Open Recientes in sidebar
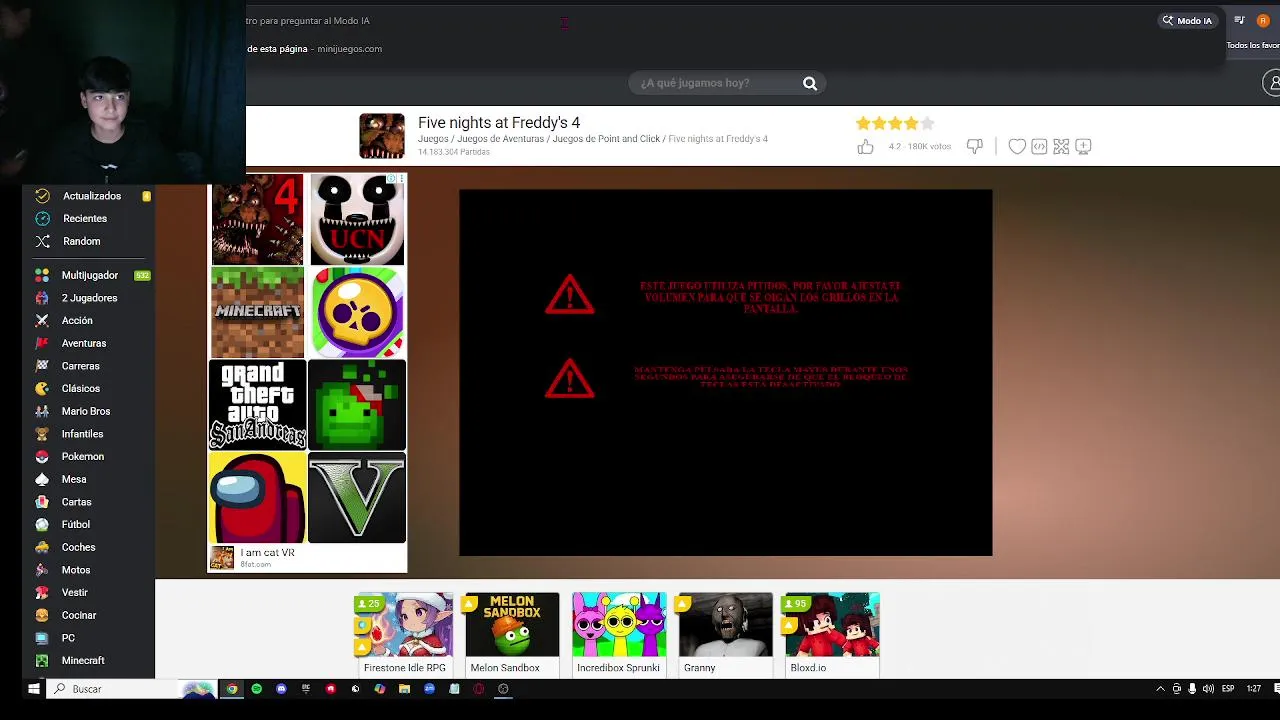This screenshot has width=1280, height=720. point(85,218)
